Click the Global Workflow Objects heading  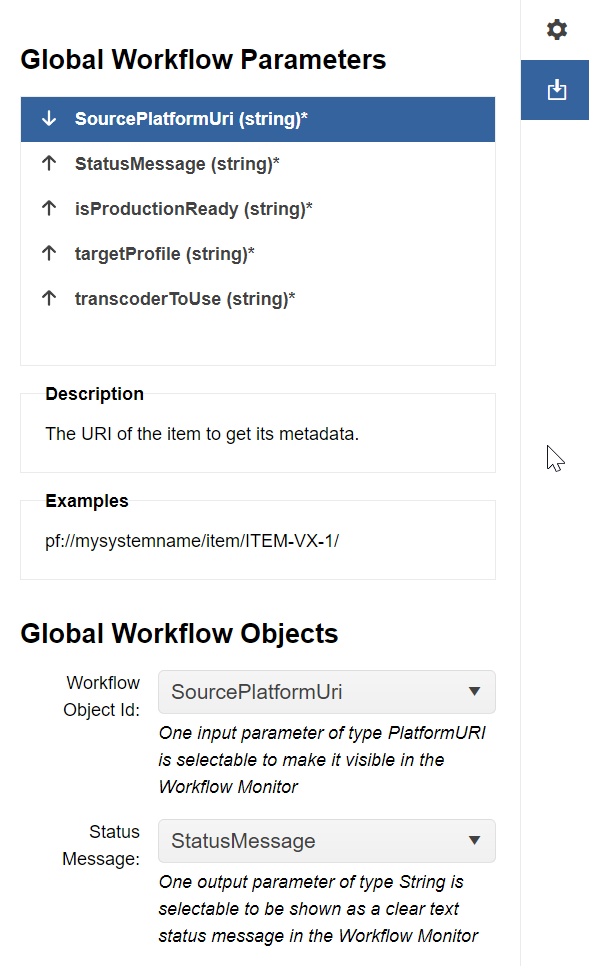click(179, 633)
